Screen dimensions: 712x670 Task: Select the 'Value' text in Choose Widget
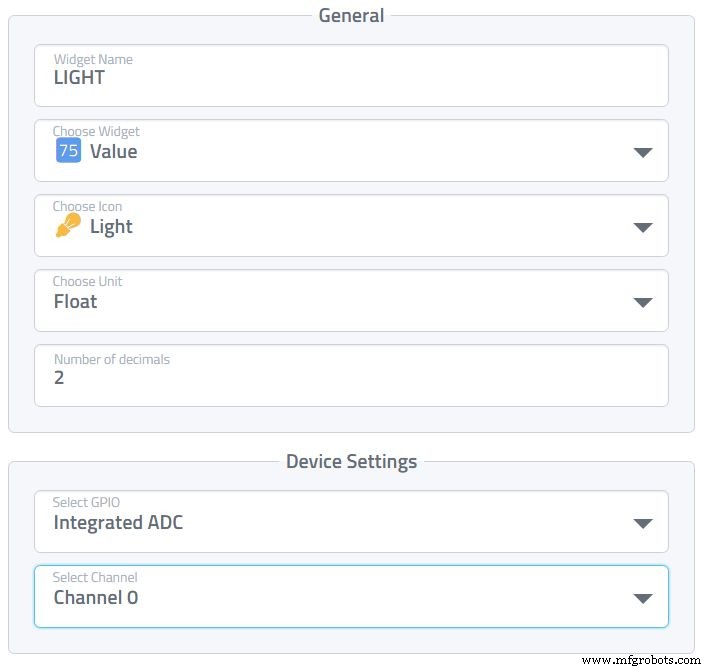pos(114,152)
